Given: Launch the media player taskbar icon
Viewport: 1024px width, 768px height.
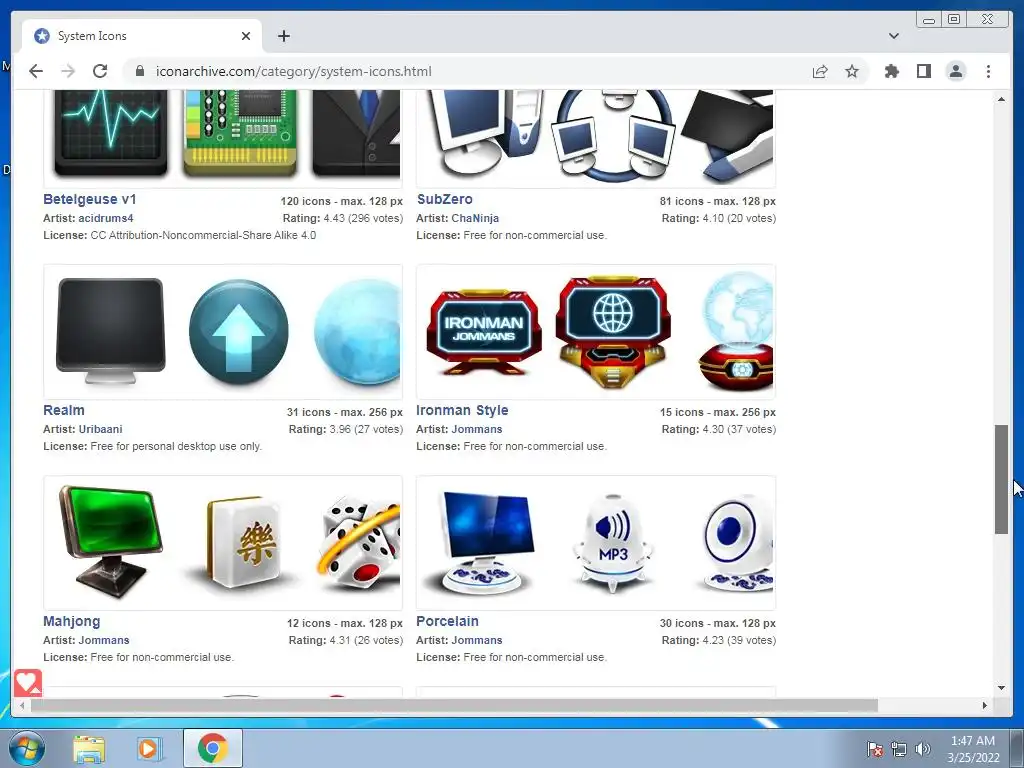Looking at the screenshot, I should click(x=148, y=748).
